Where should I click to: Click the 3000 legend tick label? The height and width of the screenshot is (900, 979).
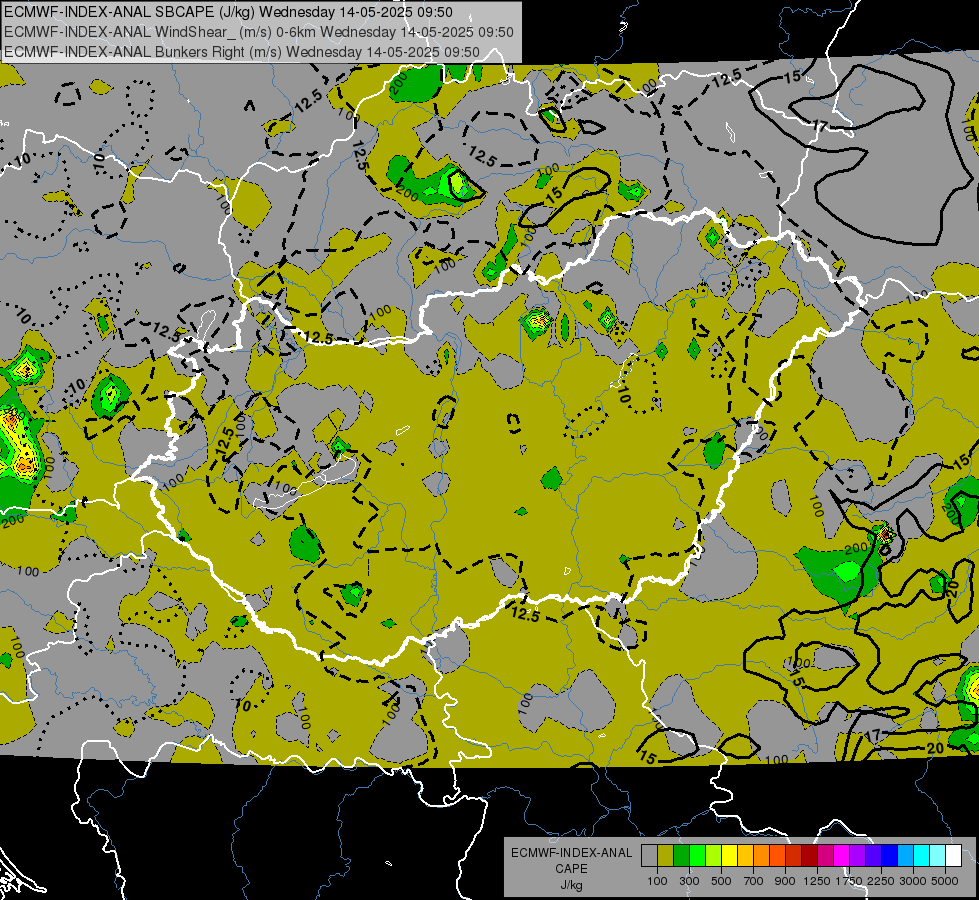coord(913,881)
